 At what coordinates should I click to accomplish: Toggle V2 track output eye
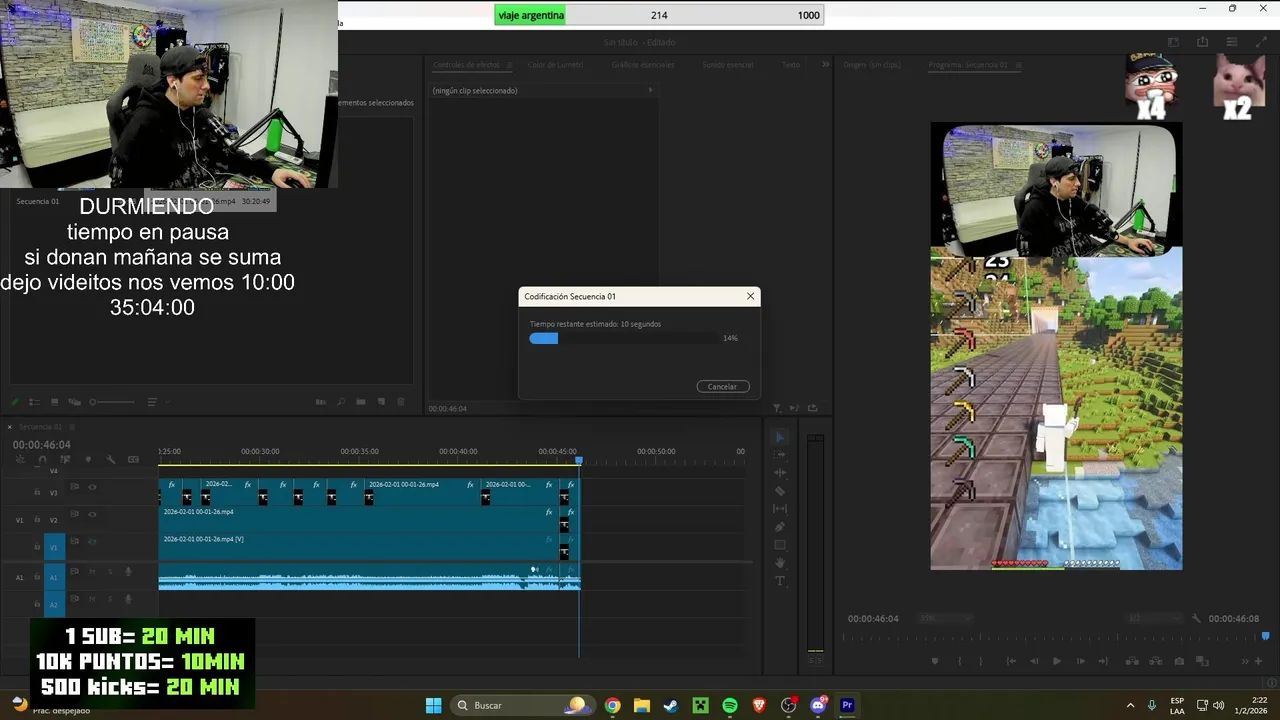click(92, 514)
